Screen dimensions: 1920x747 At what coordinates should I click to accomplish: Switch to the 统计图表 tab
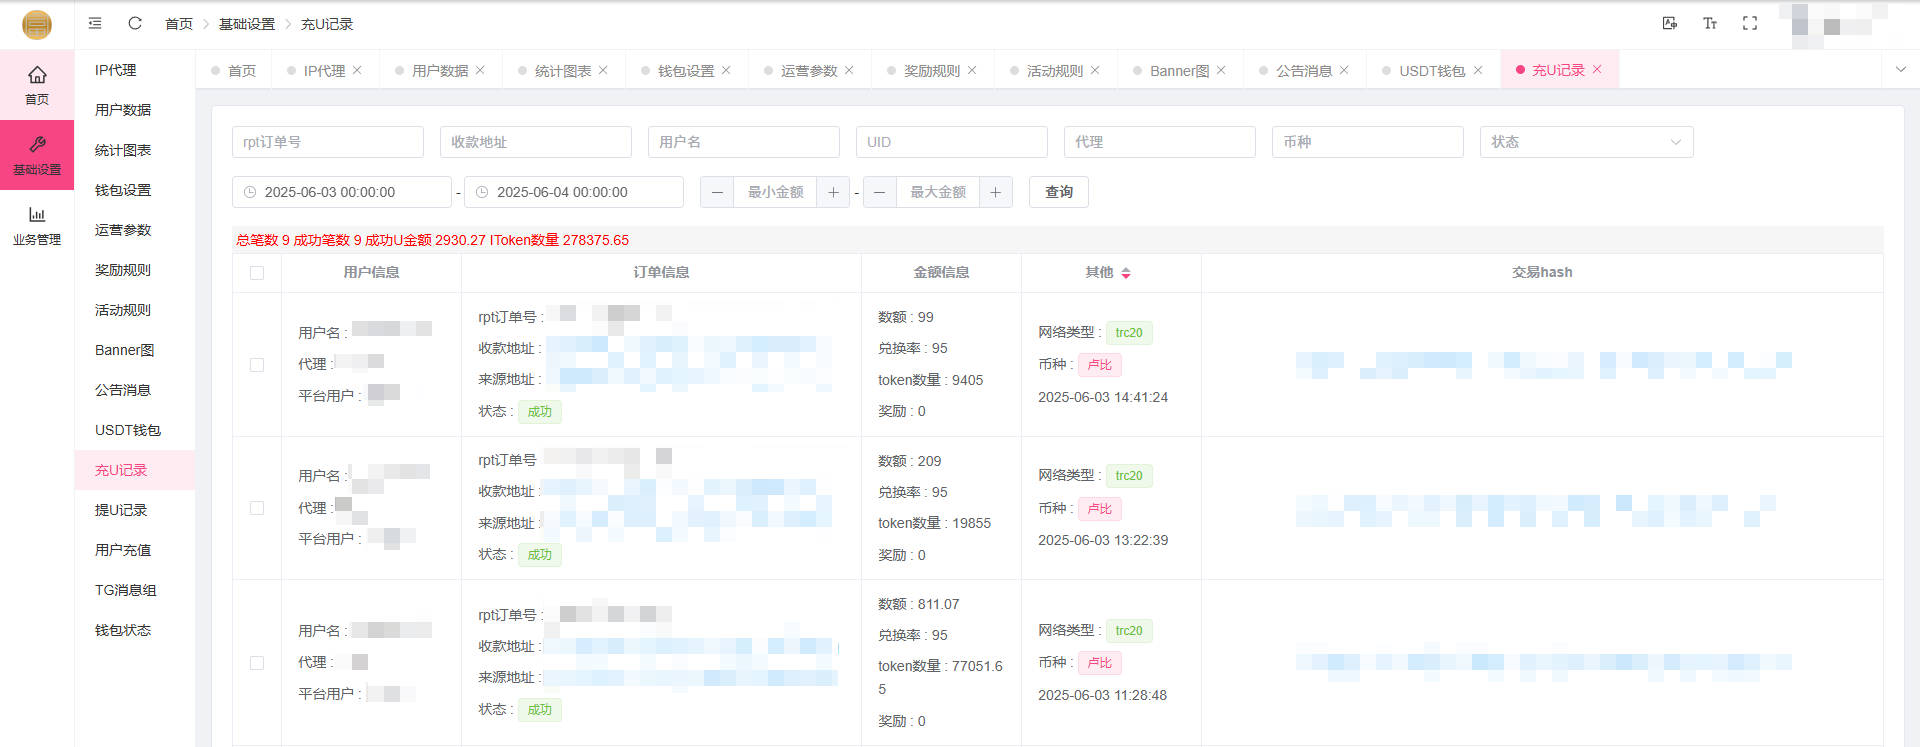pyautogui.click(x=562, y=71)
